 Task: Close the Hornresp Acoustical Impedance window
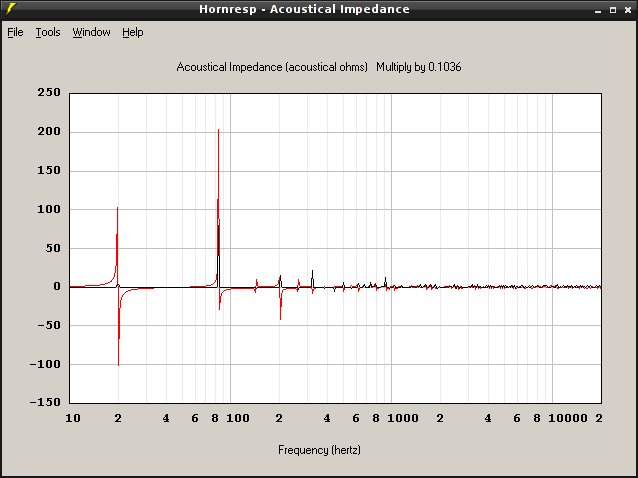pyautogui.click(x=628, y=10)
